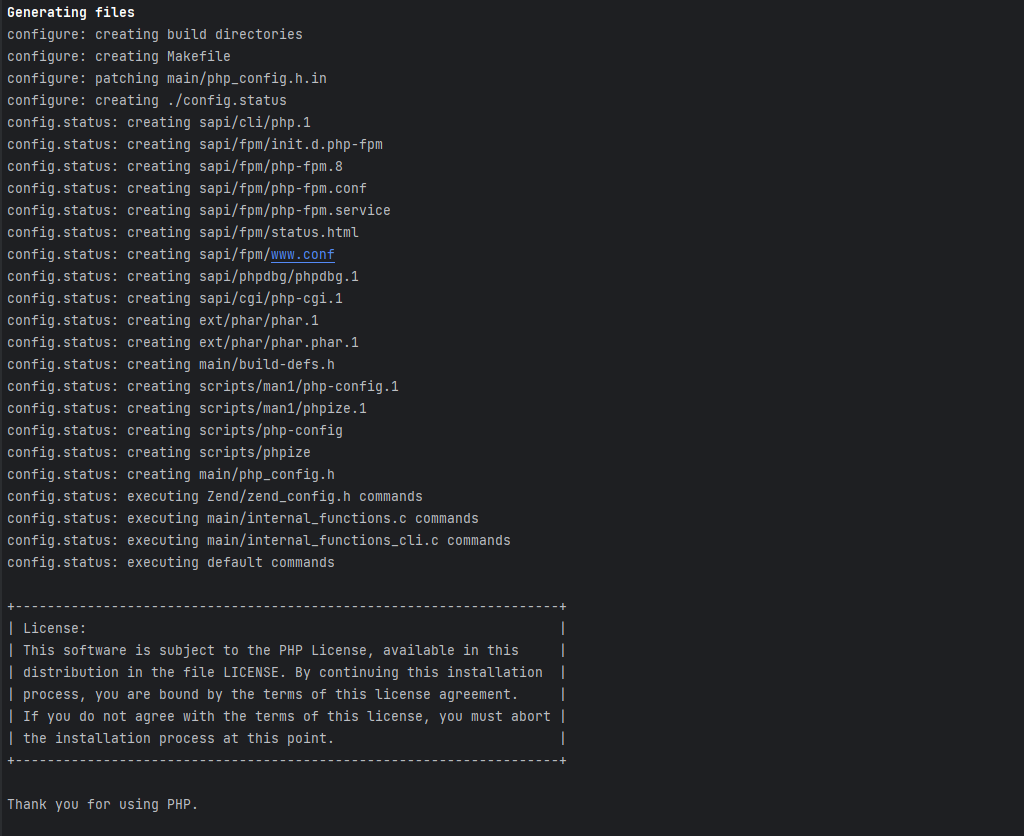
Task: Click the 'sapi/fpm/init.d.php-fpm' line
Action: tap(195, 145)
